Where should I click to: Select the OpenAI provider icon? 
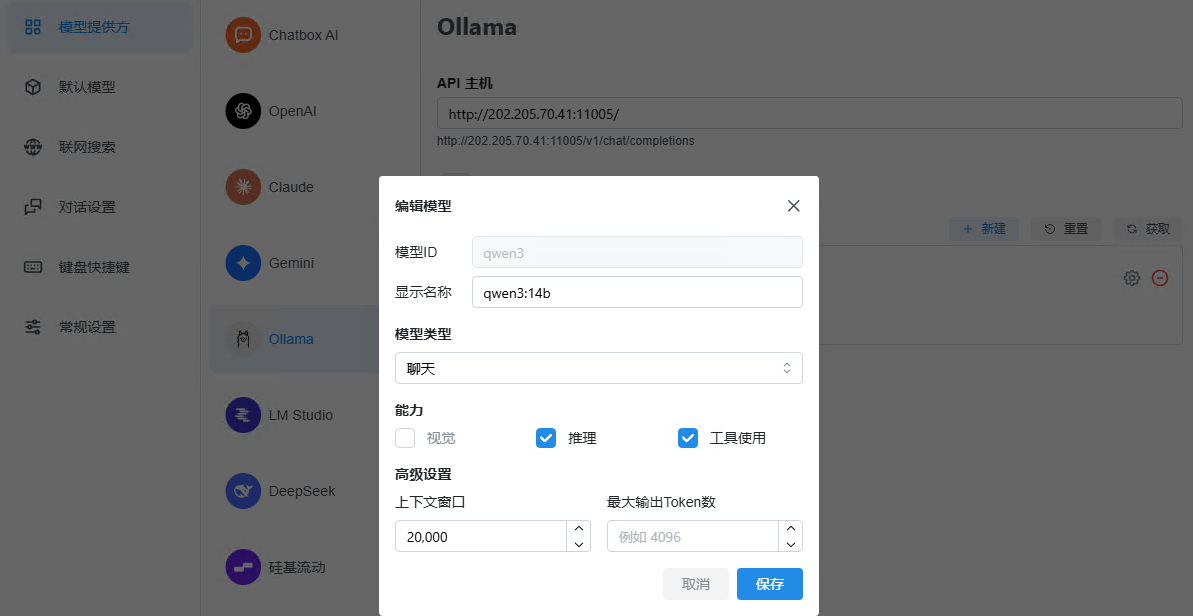pyautogui.click(x=241, y=111)
